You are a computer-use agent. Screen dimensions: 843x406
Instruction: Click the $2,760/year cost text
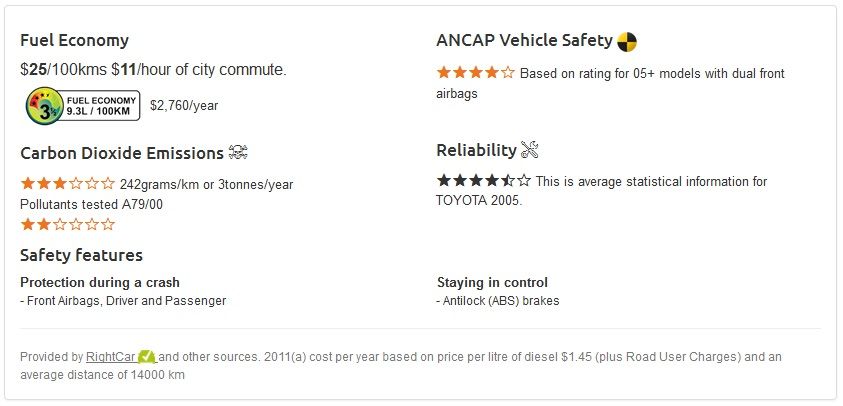tap(184, 105)
